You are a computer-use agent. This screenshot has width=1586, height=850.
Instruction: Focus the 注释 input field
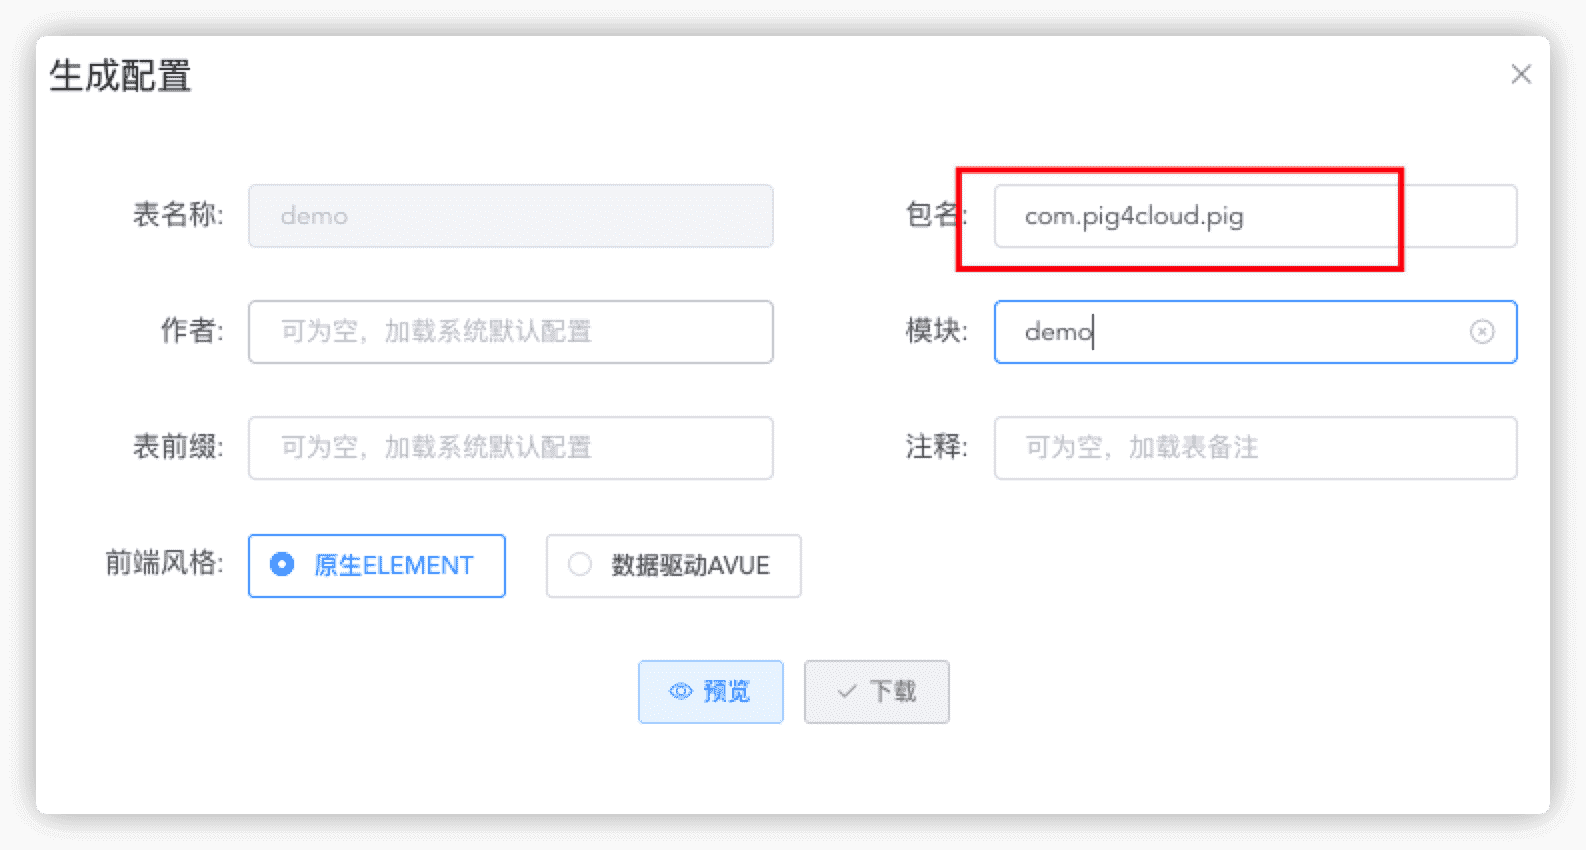click(1255, 448)
